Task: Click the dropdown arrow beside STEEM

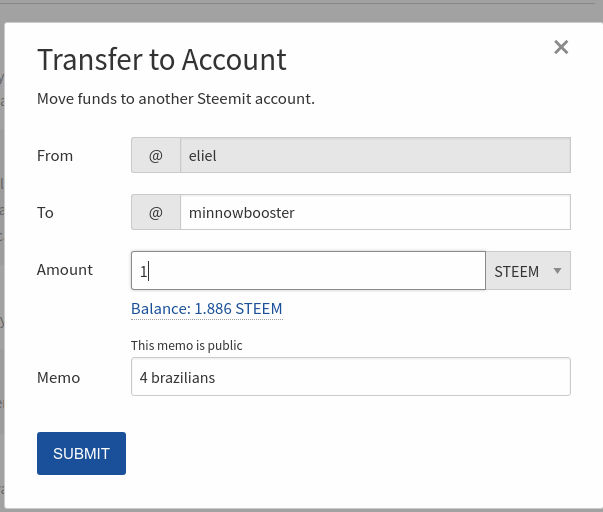Action: click(557, 271)
